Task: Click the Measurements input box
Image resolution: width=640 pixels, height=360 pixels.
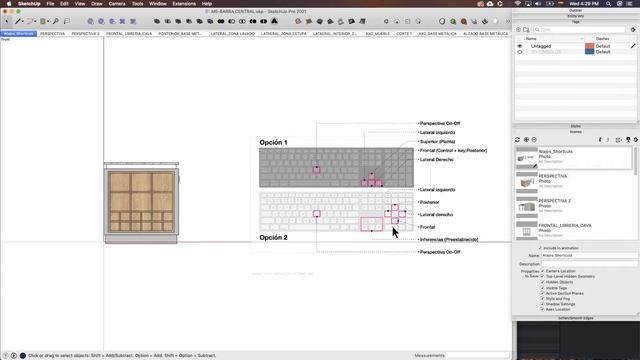Action: [478, 356]
